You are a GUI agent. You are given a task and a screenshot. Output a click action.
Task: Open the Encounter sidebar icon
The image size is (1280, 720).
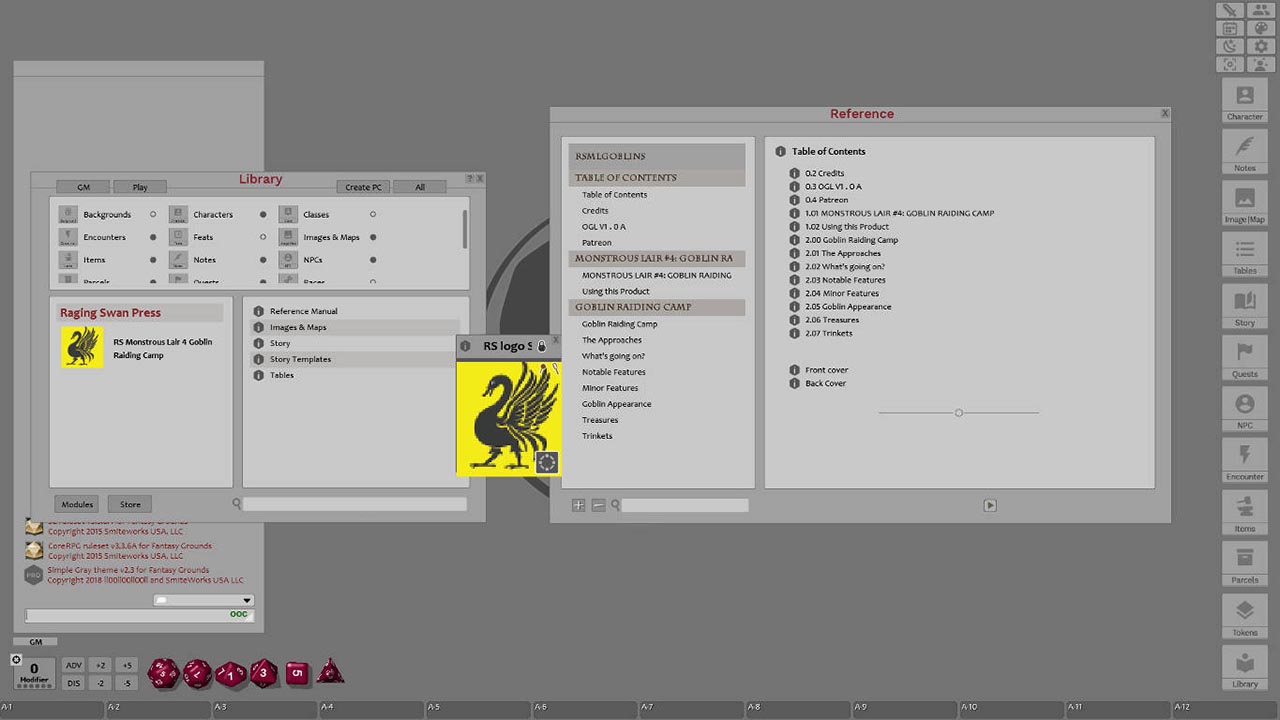click(x=1244, y=457)
